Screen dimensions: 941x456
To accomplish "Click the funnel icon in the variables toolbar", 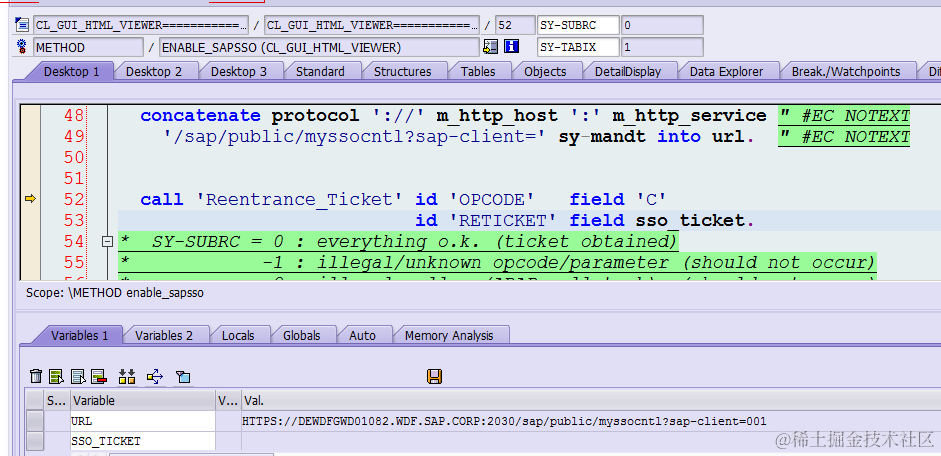I will (183, 377).
